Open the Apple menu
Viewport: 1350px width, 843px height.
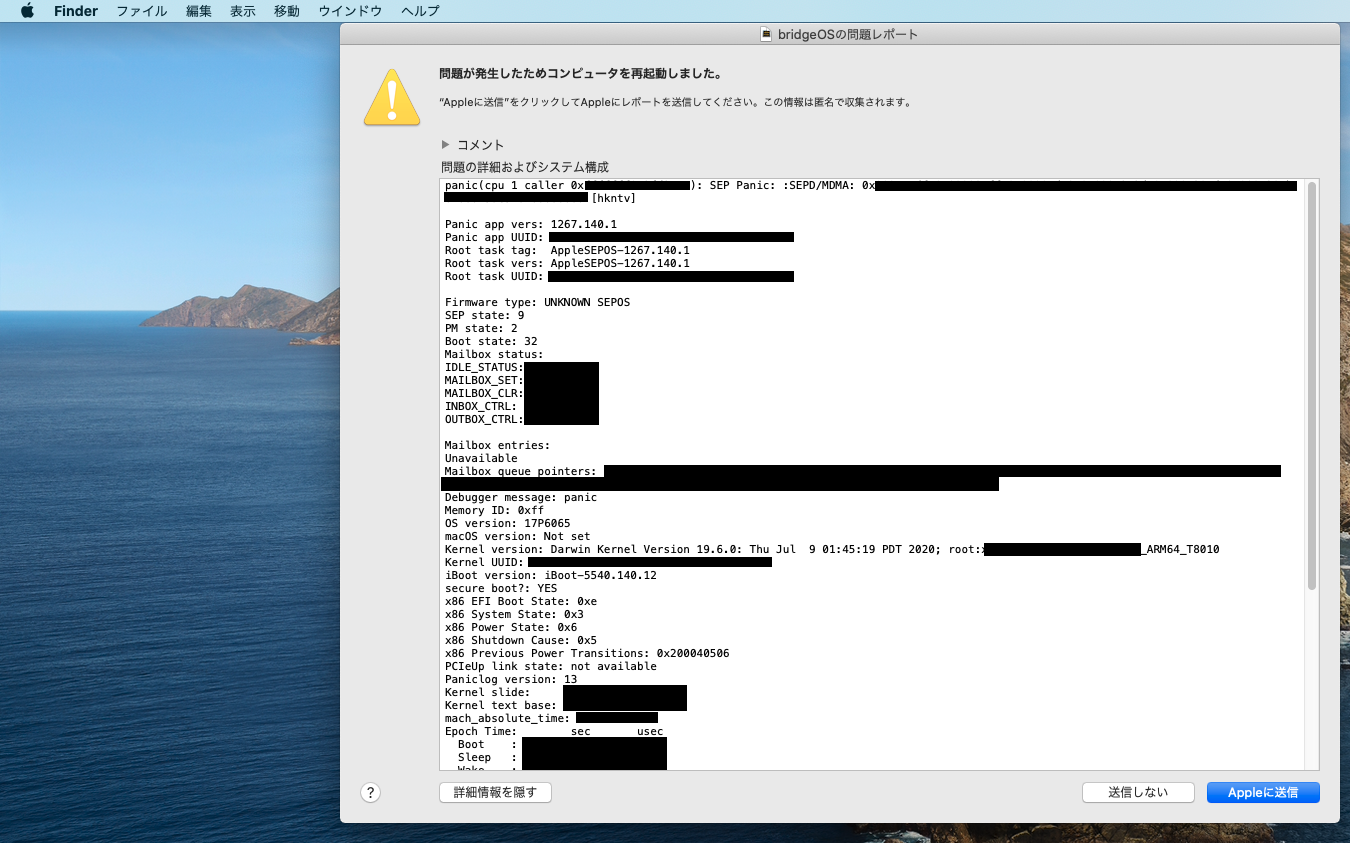pyautogui.click(x=27, y=11)
